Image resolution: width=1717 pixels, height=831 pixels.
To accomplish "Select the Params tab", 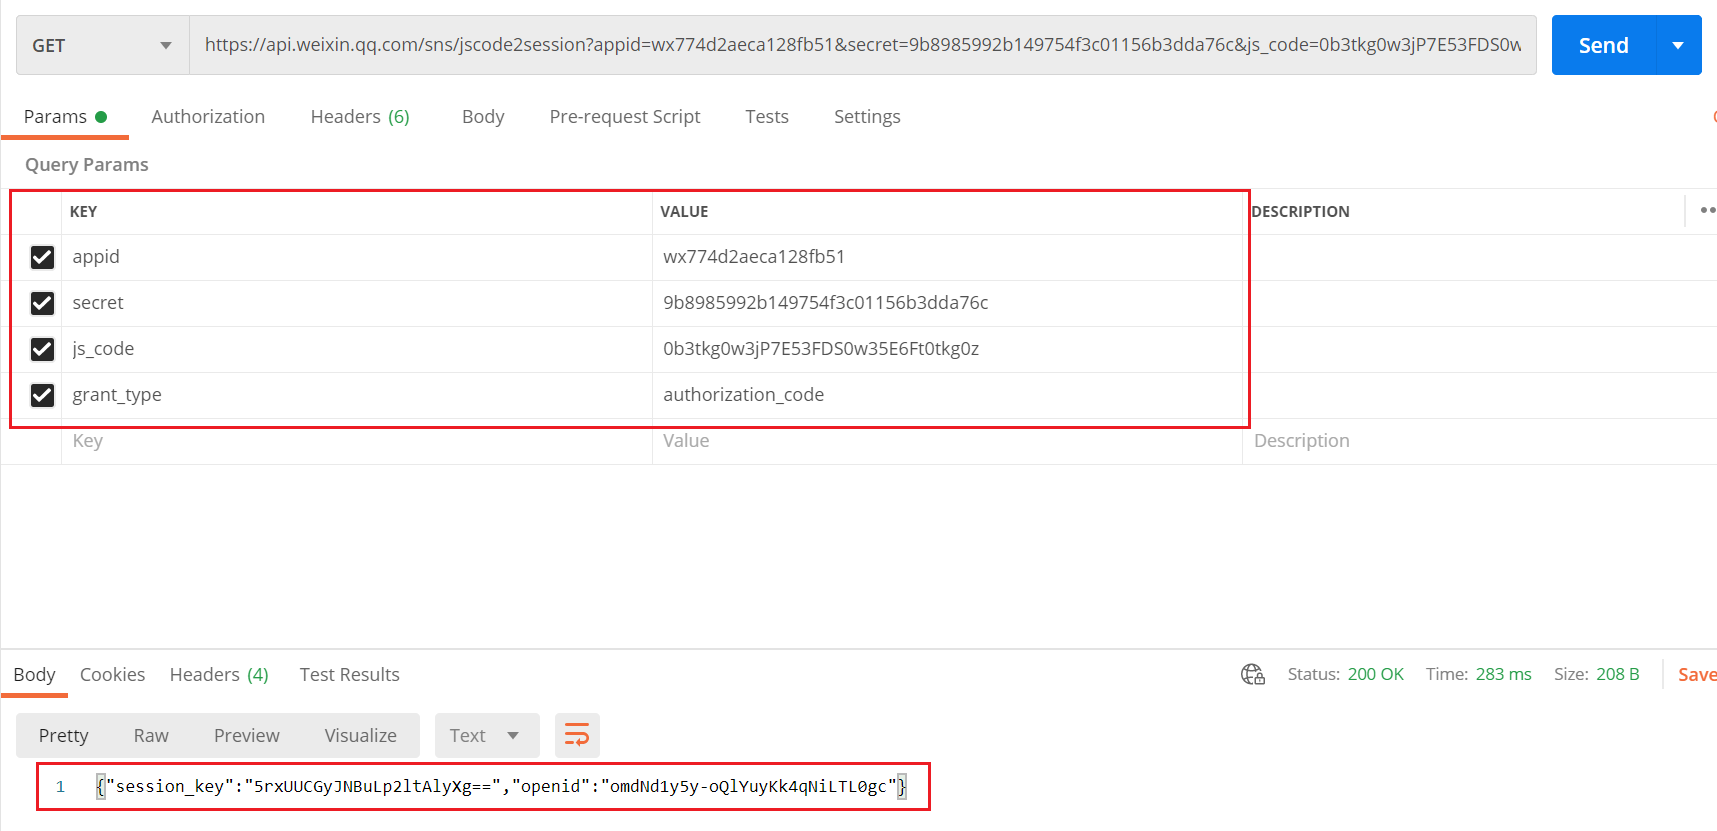I will (x=65, y=117).
